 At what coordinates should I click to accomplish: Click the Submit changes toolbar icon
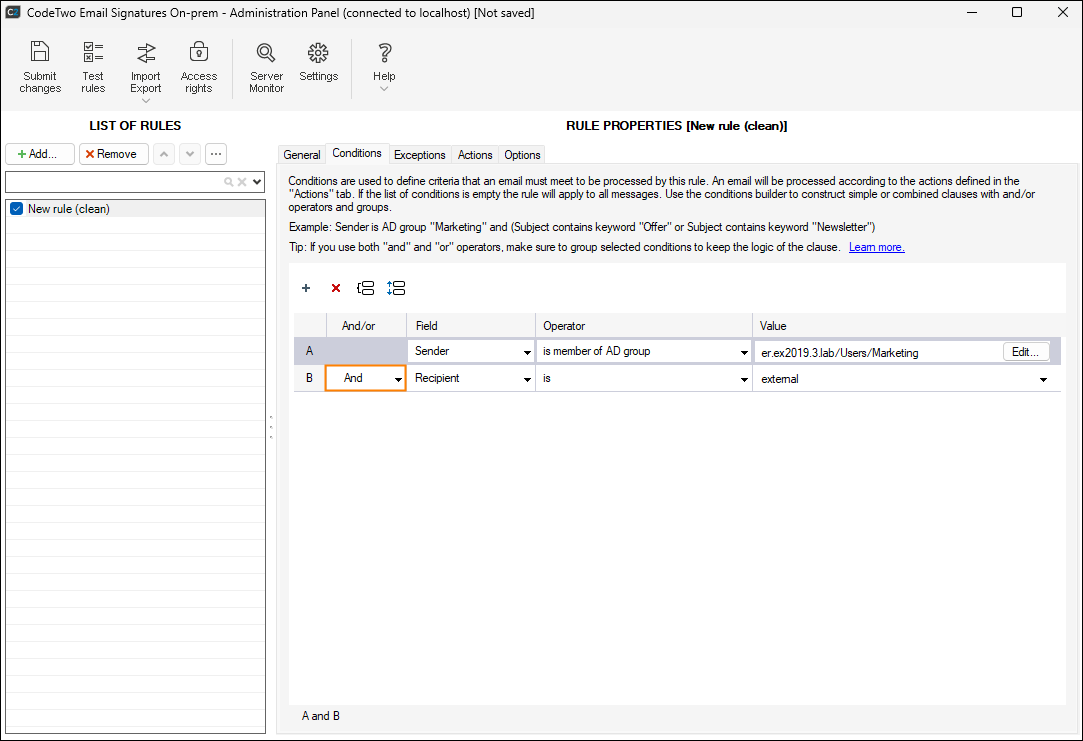pyautogui.click(x=40, y=67)
